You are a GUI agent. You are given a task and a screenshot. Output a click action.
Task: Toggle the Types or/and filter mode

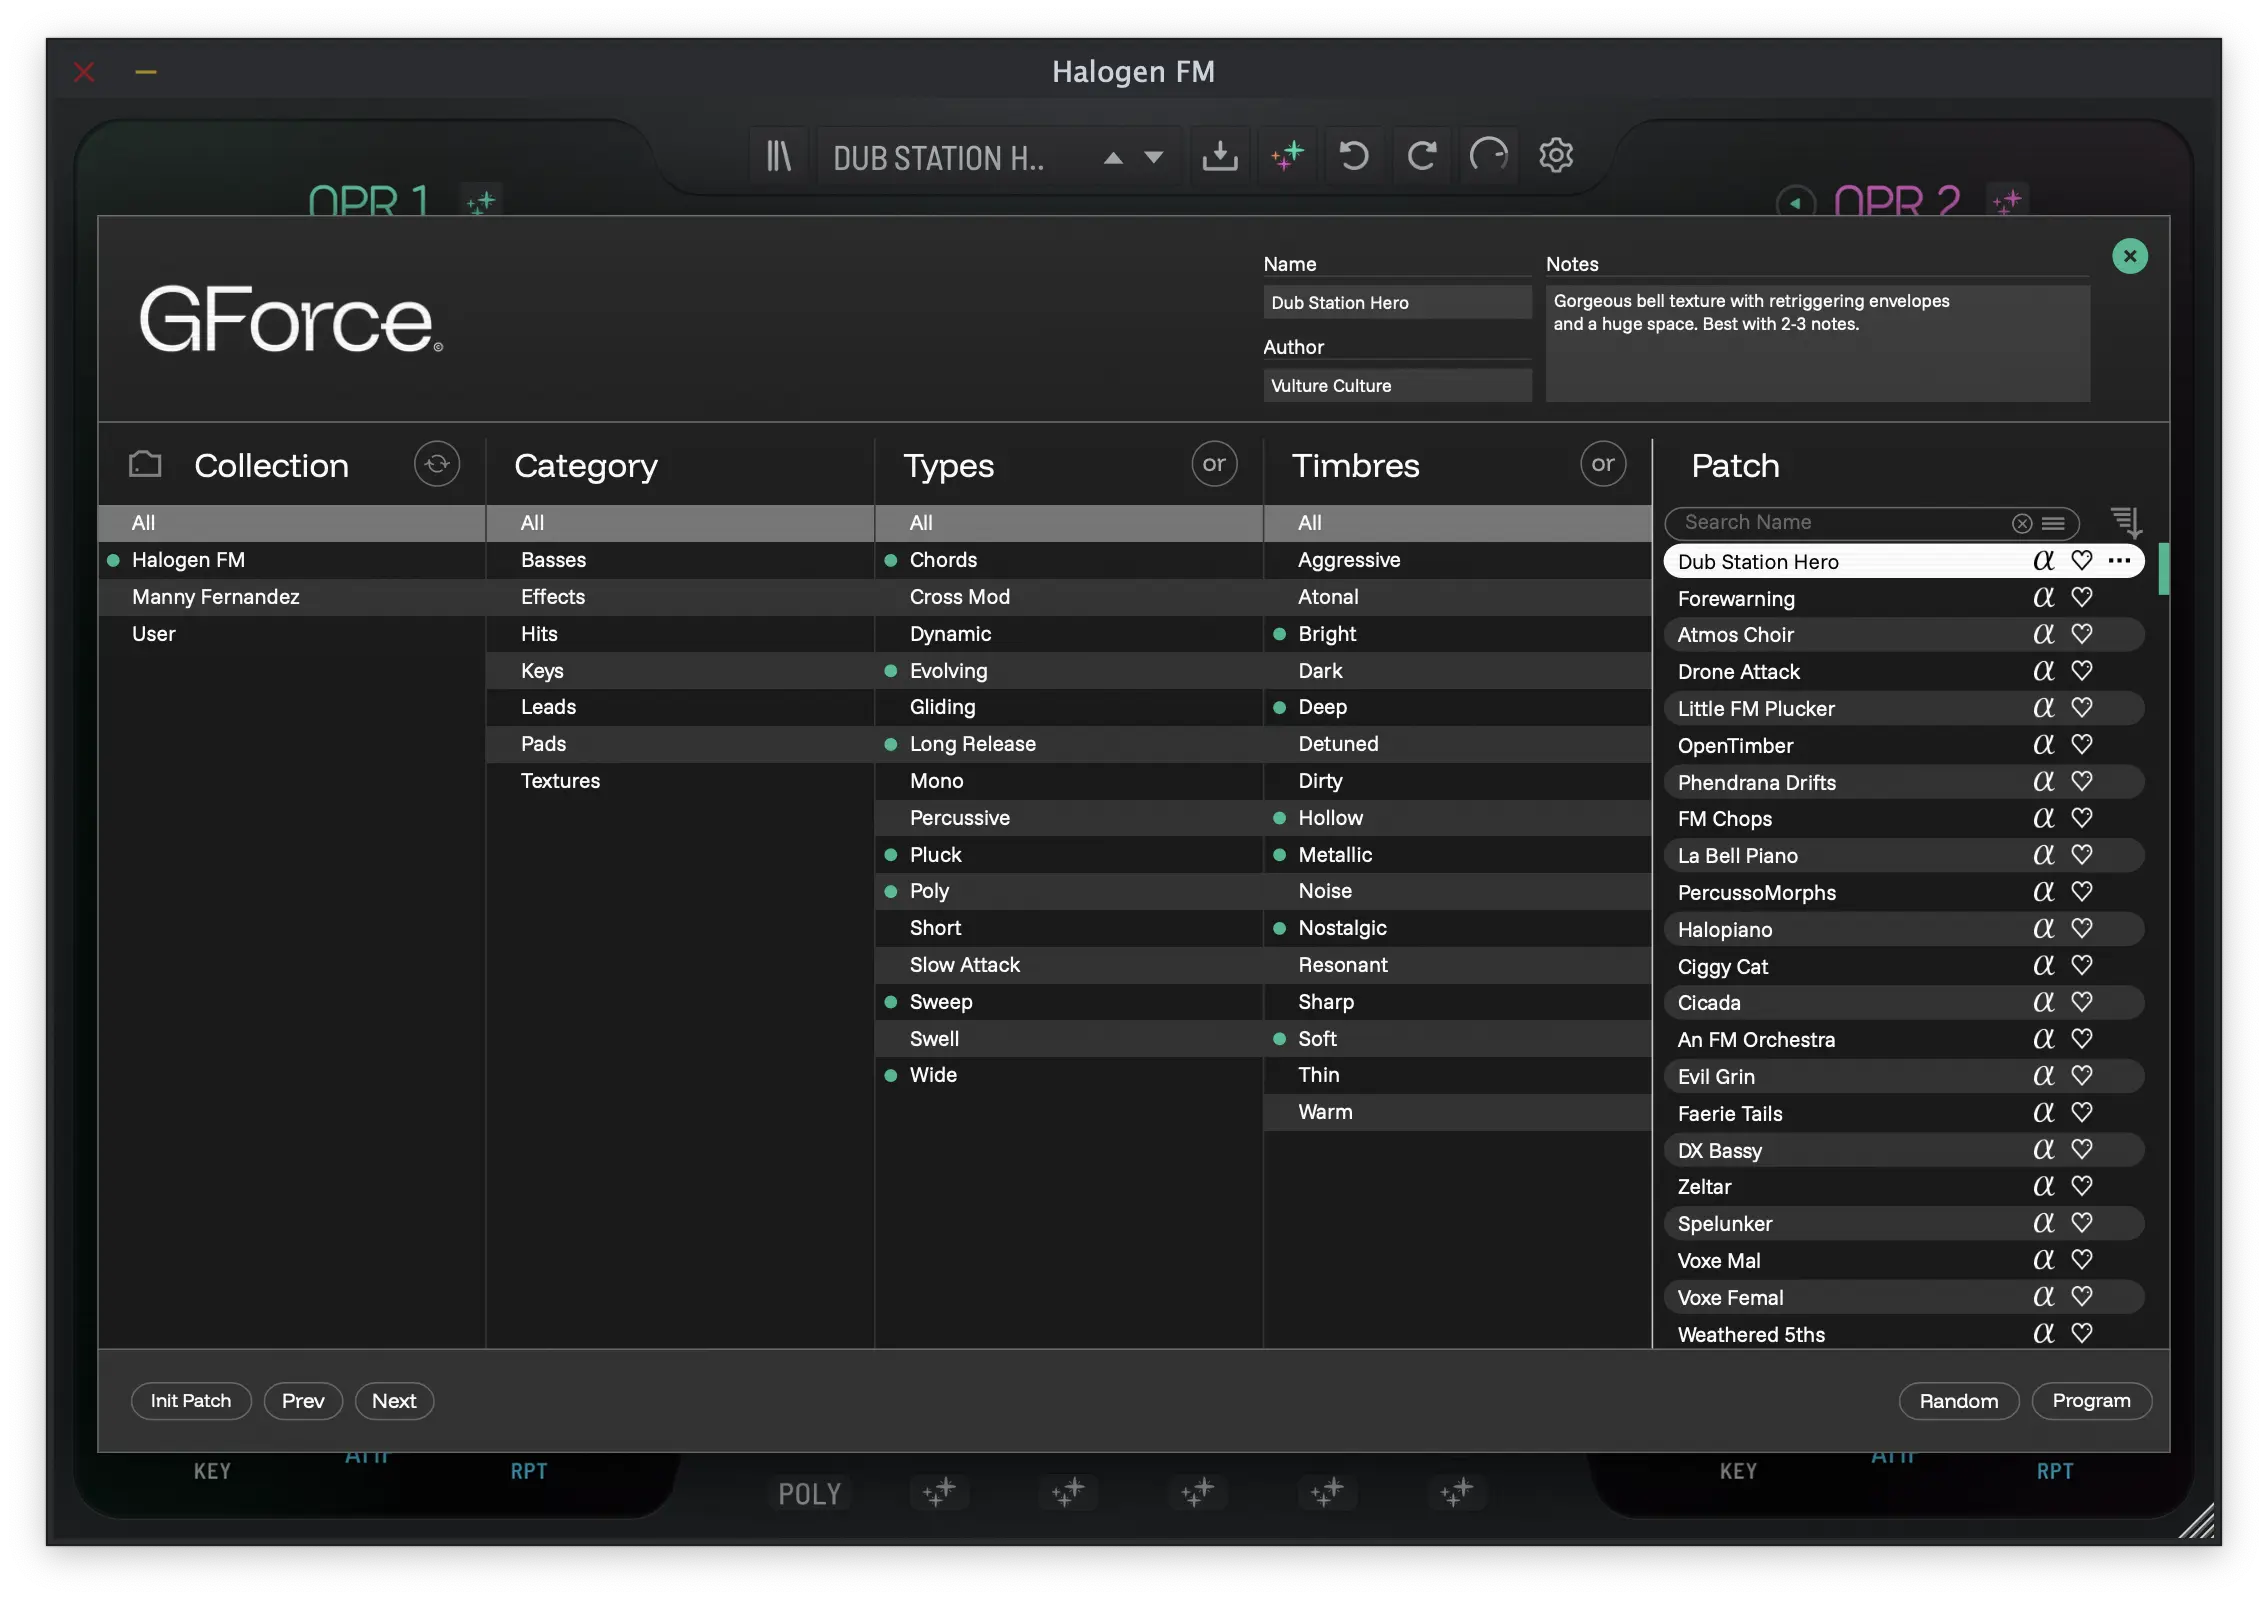(x=1214, y=464)
